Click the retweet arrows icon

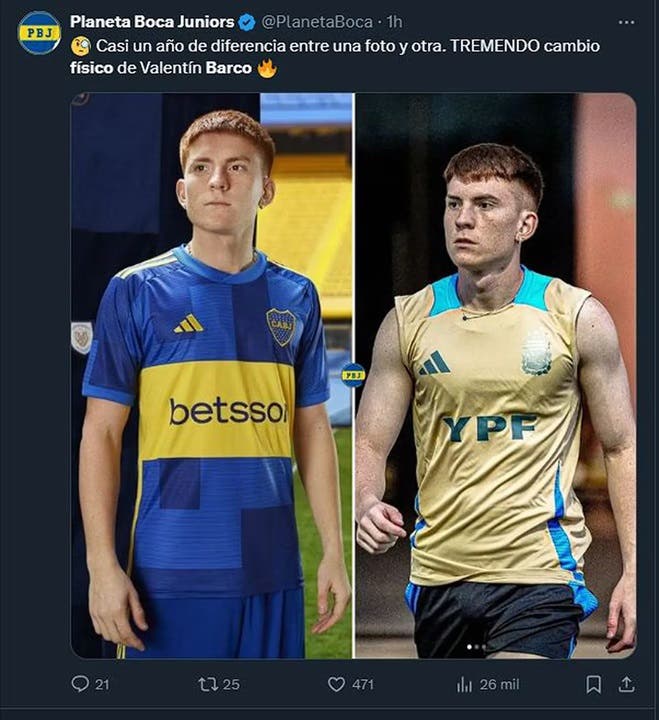click(208, 684)
